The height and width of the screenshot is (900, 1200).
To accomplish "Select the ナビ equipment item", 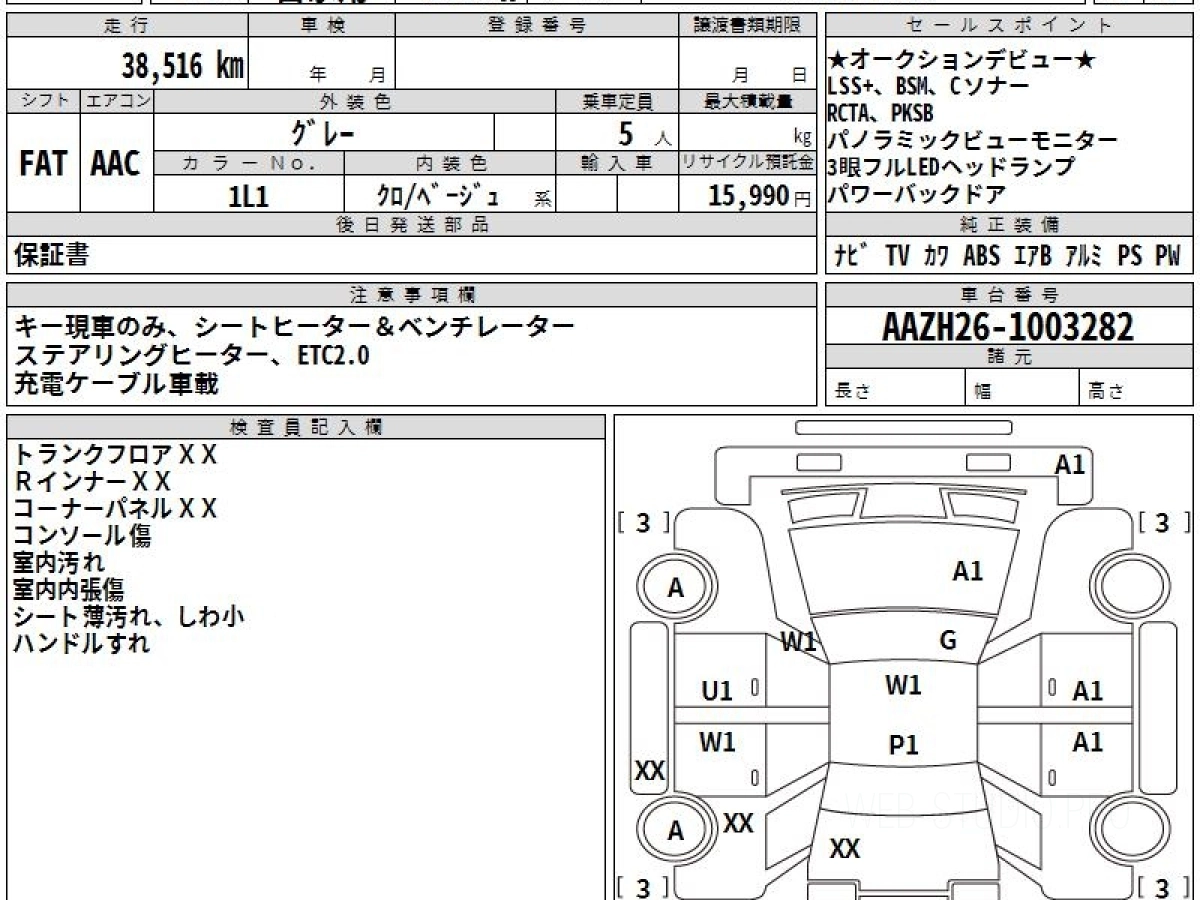I will [851, 256].
